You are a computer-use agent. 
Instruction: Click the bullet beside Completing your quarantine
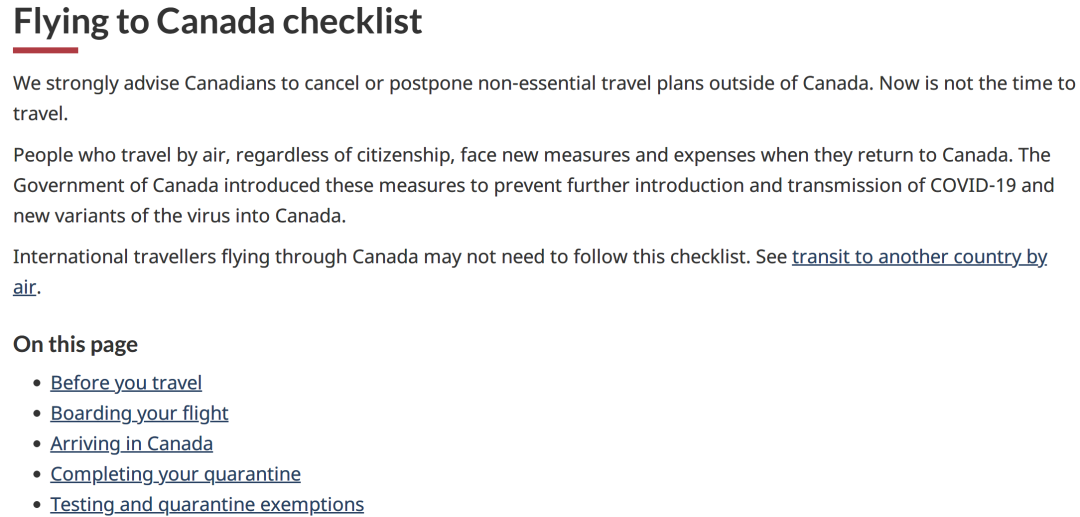coord(37,475)
